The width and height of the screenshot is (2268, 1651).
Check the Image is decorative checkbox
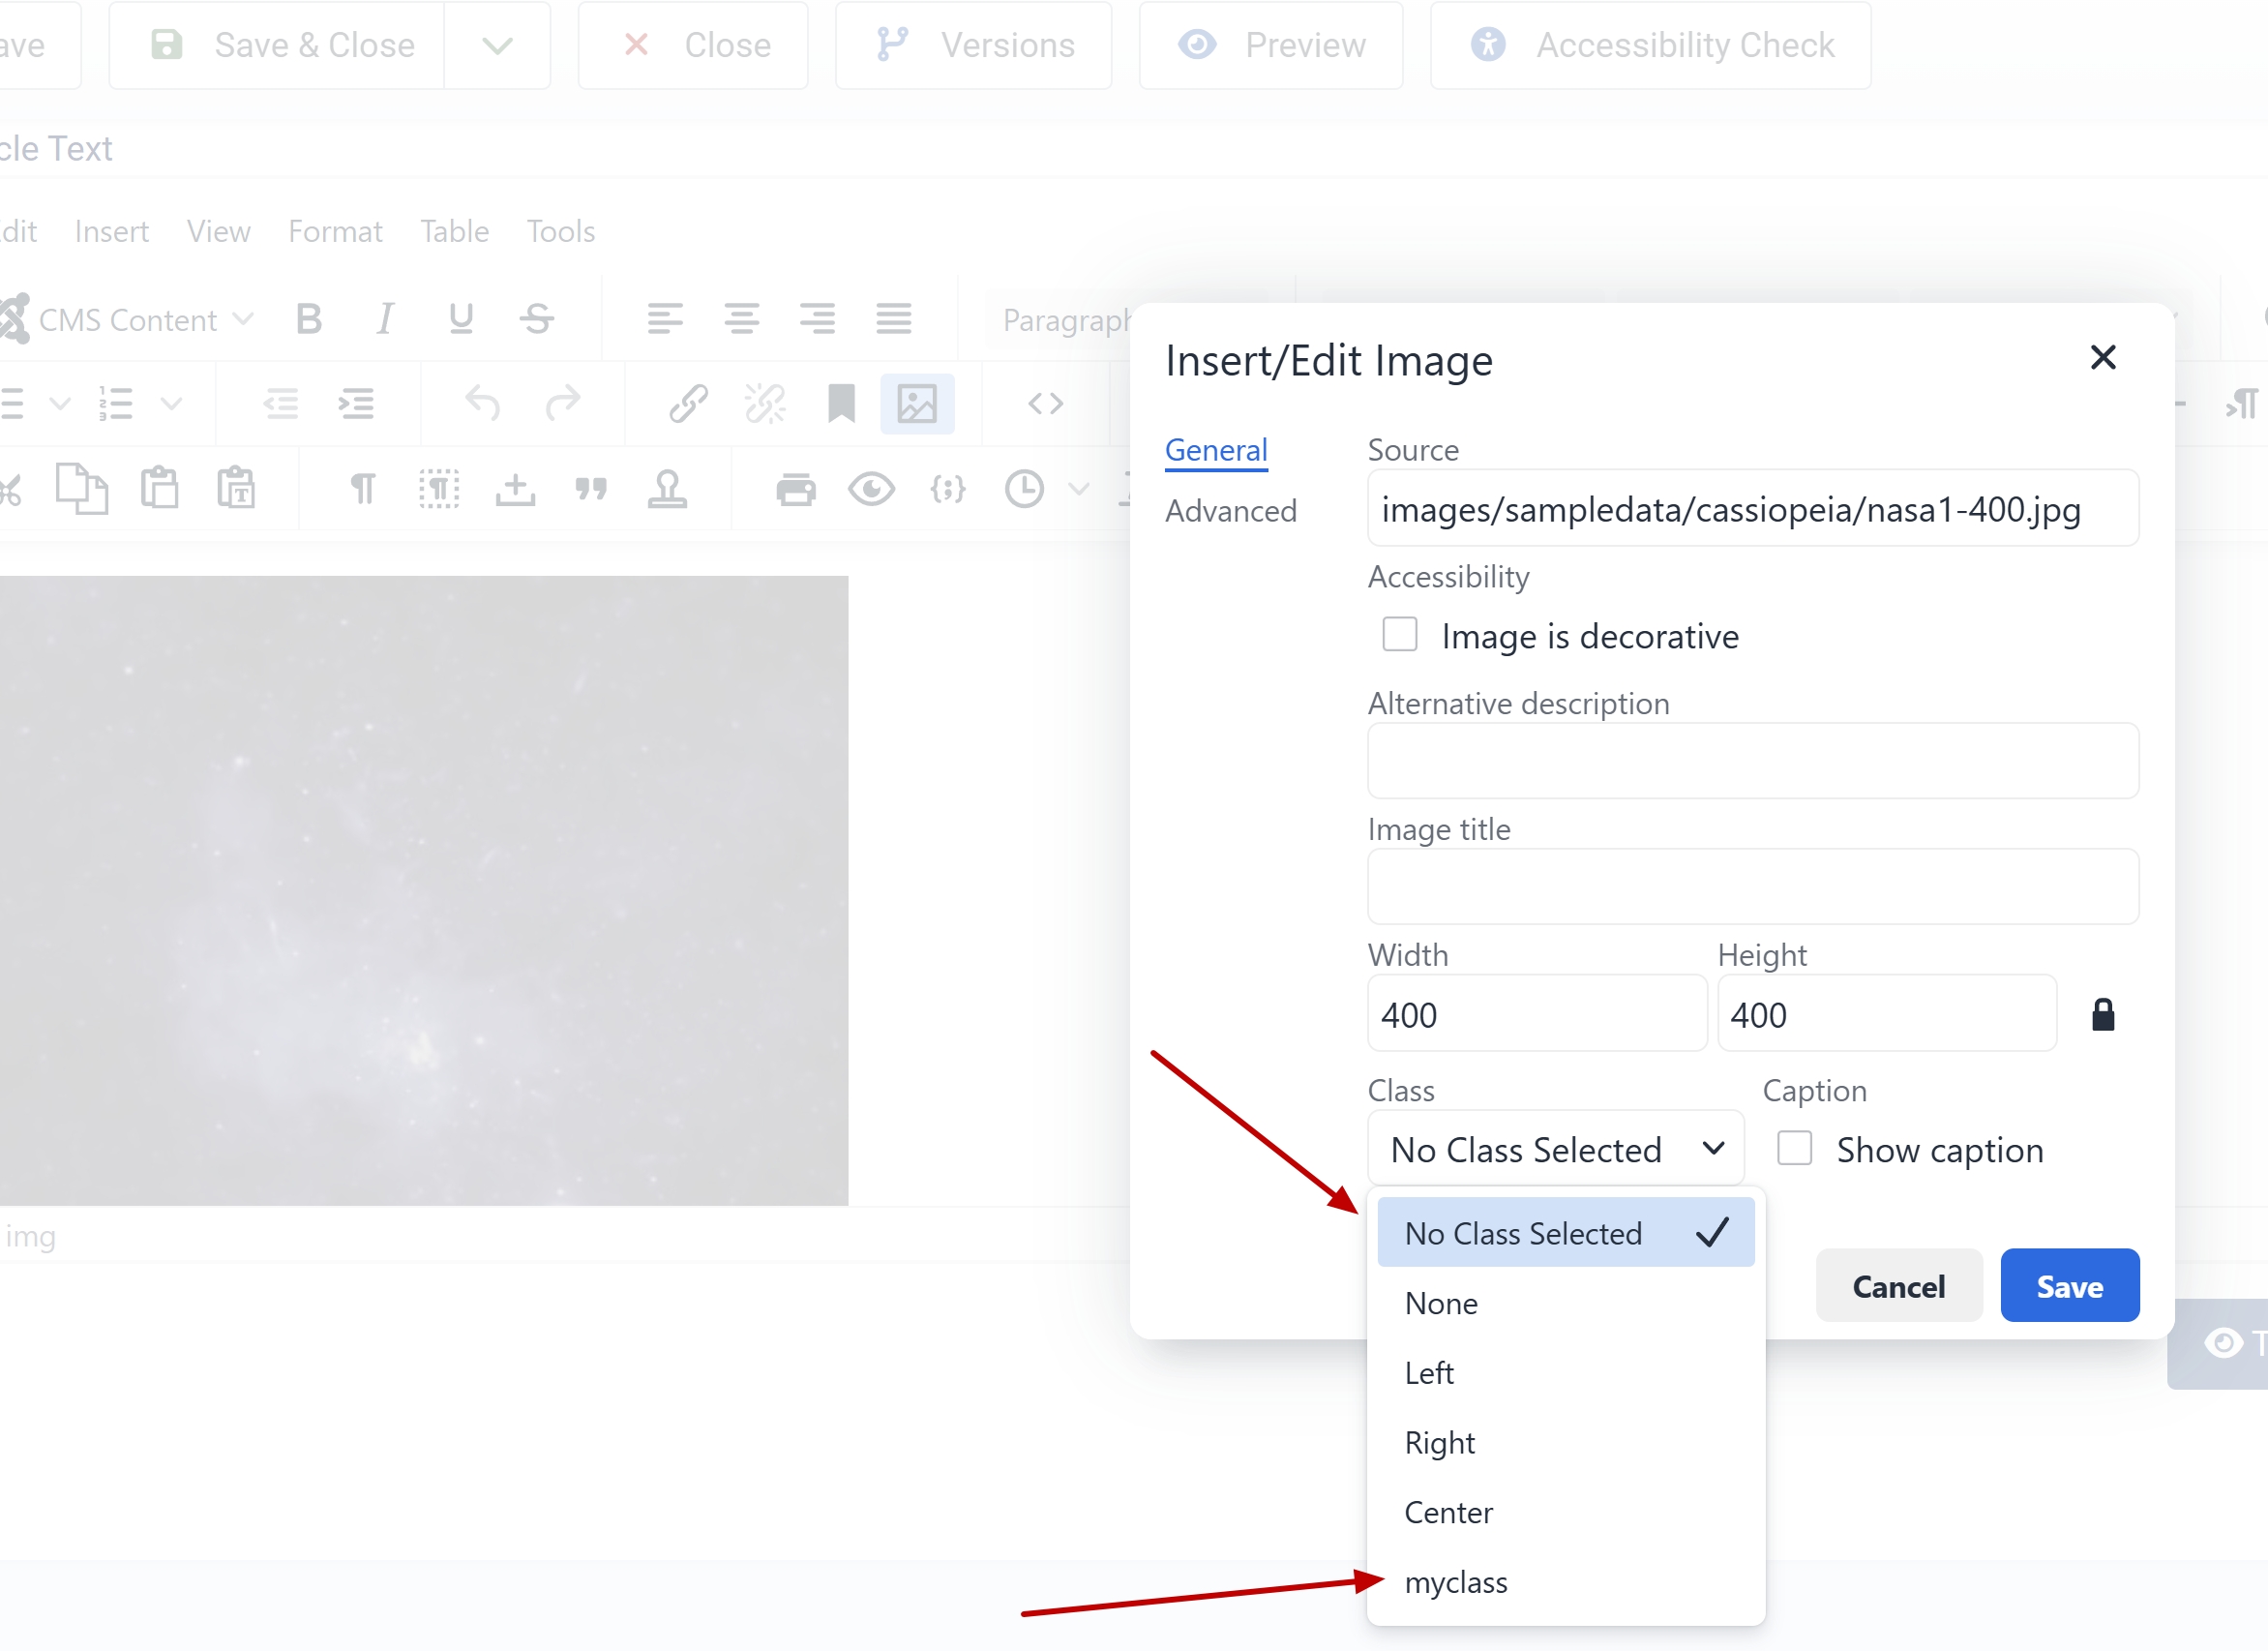point(1400,635)
